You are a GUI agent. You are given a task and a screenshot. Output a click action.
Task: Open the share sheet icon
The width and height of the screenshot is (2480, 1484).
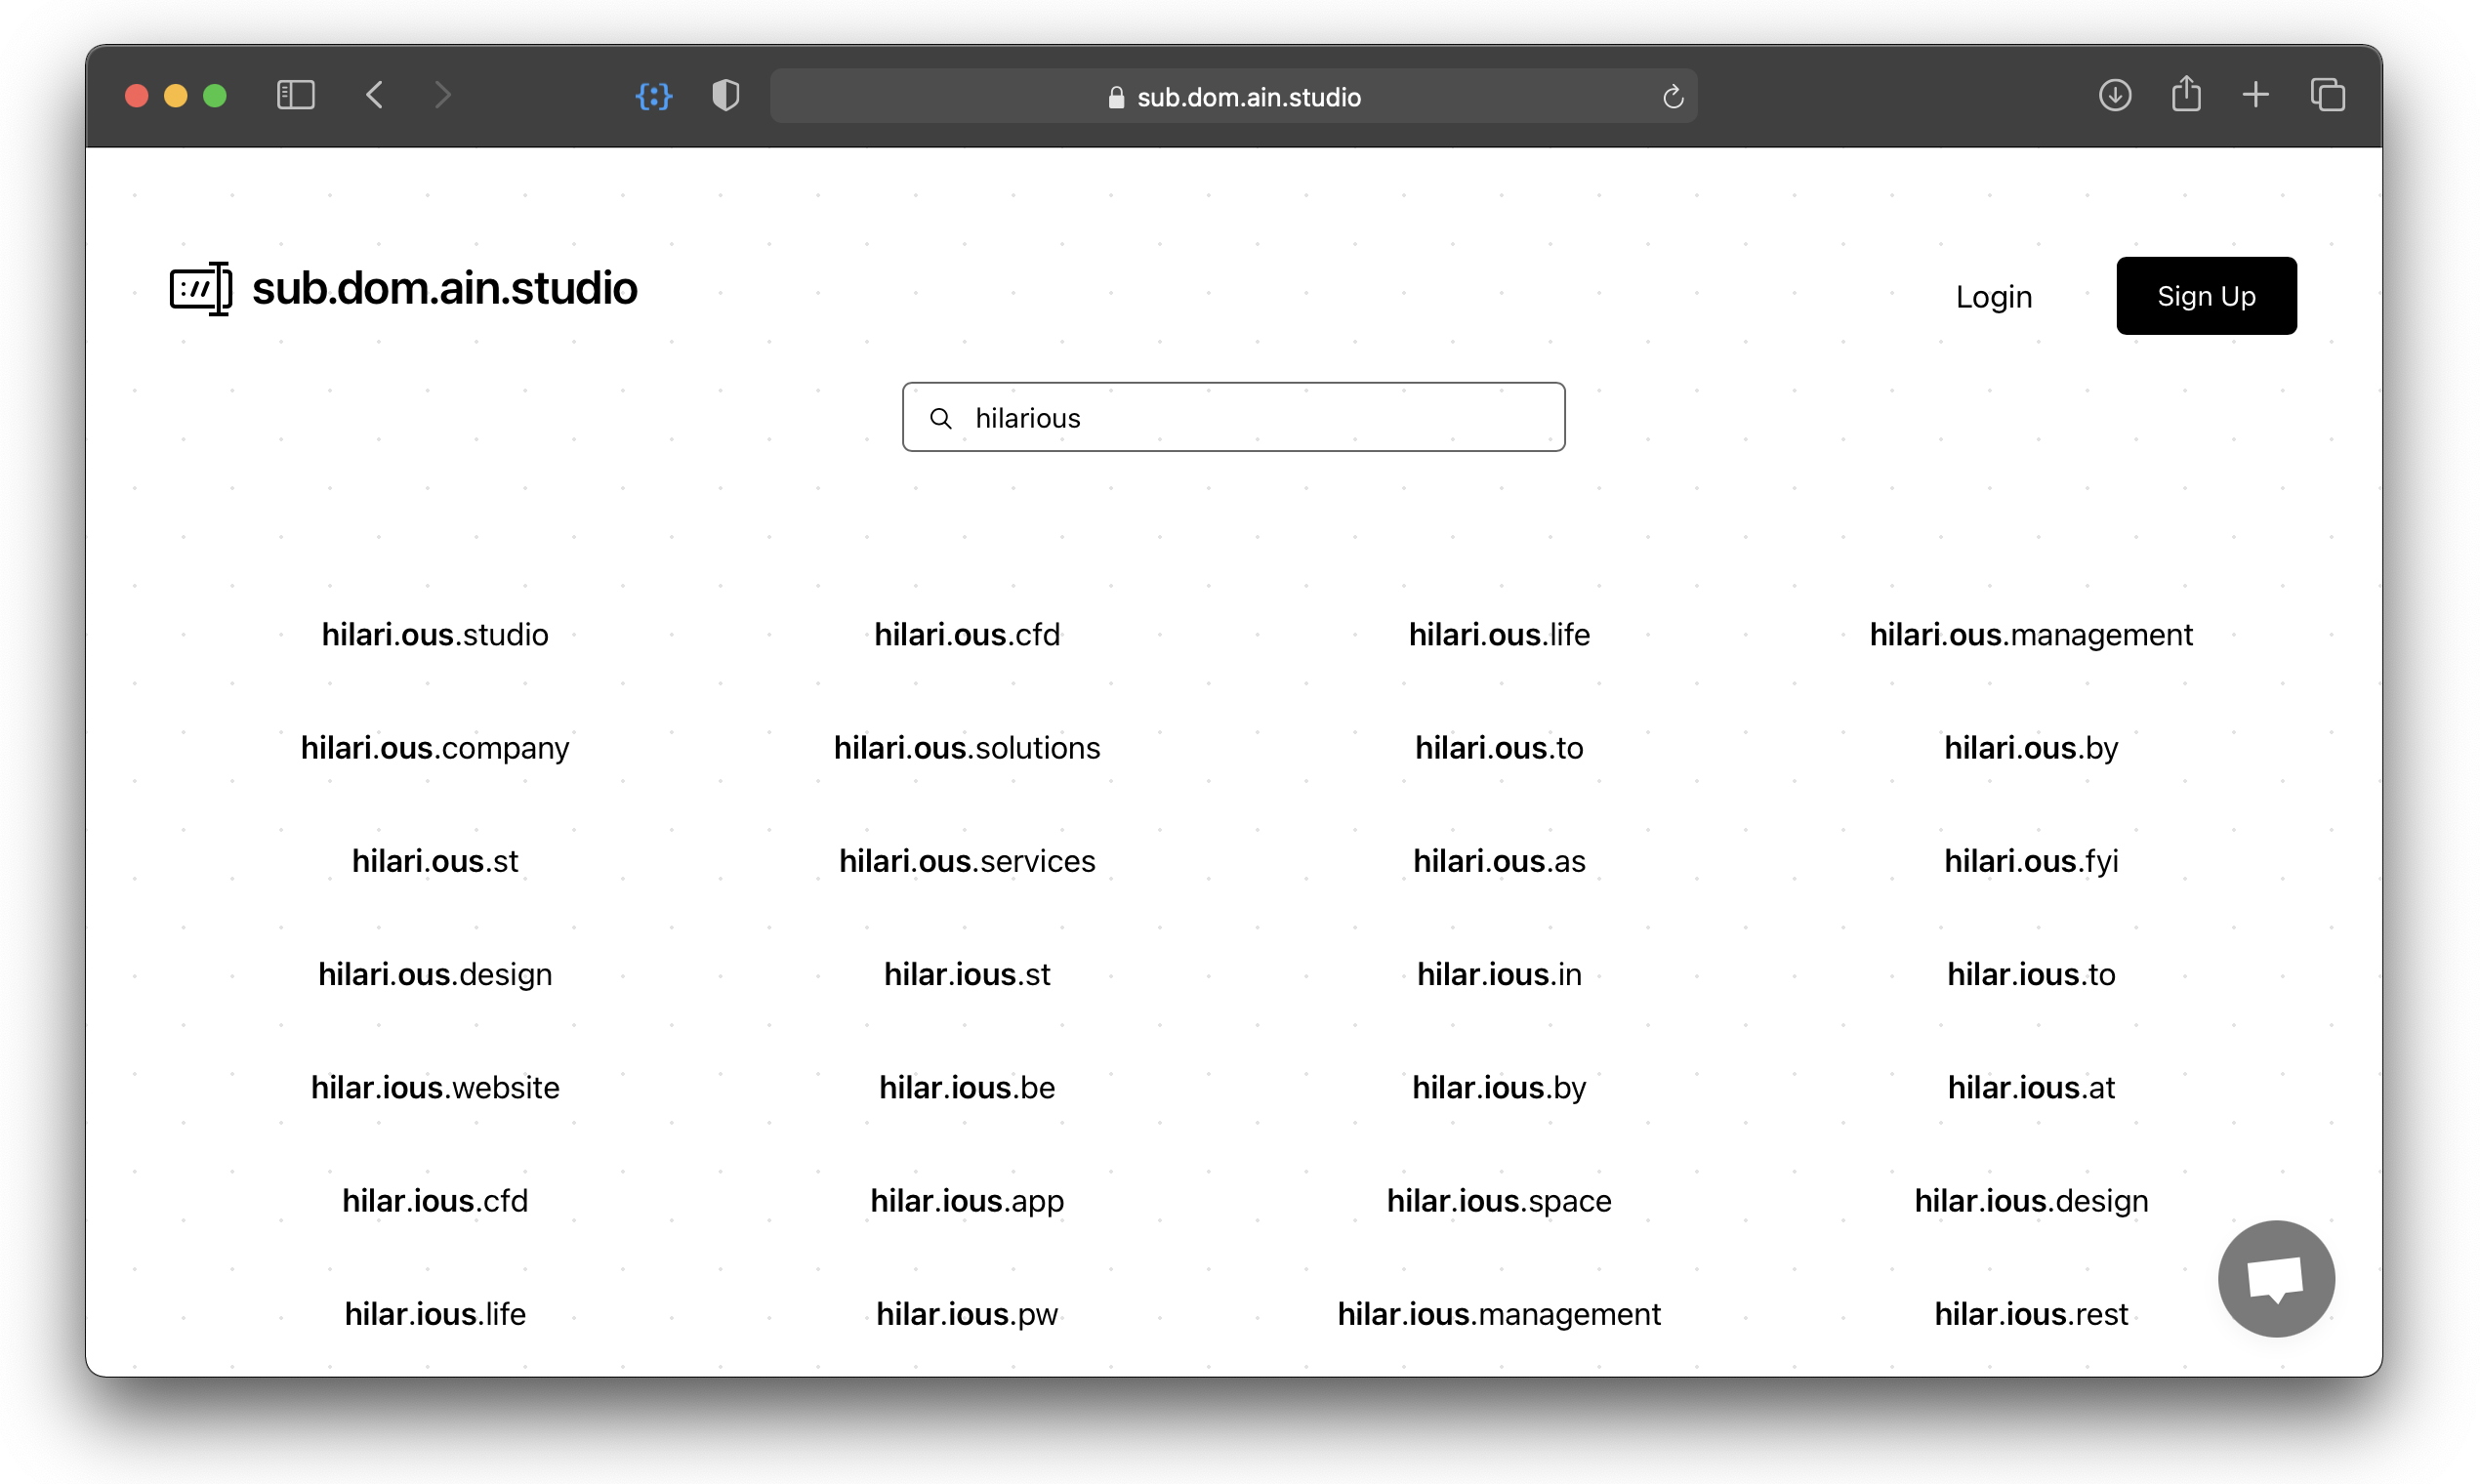[2186, 96]
